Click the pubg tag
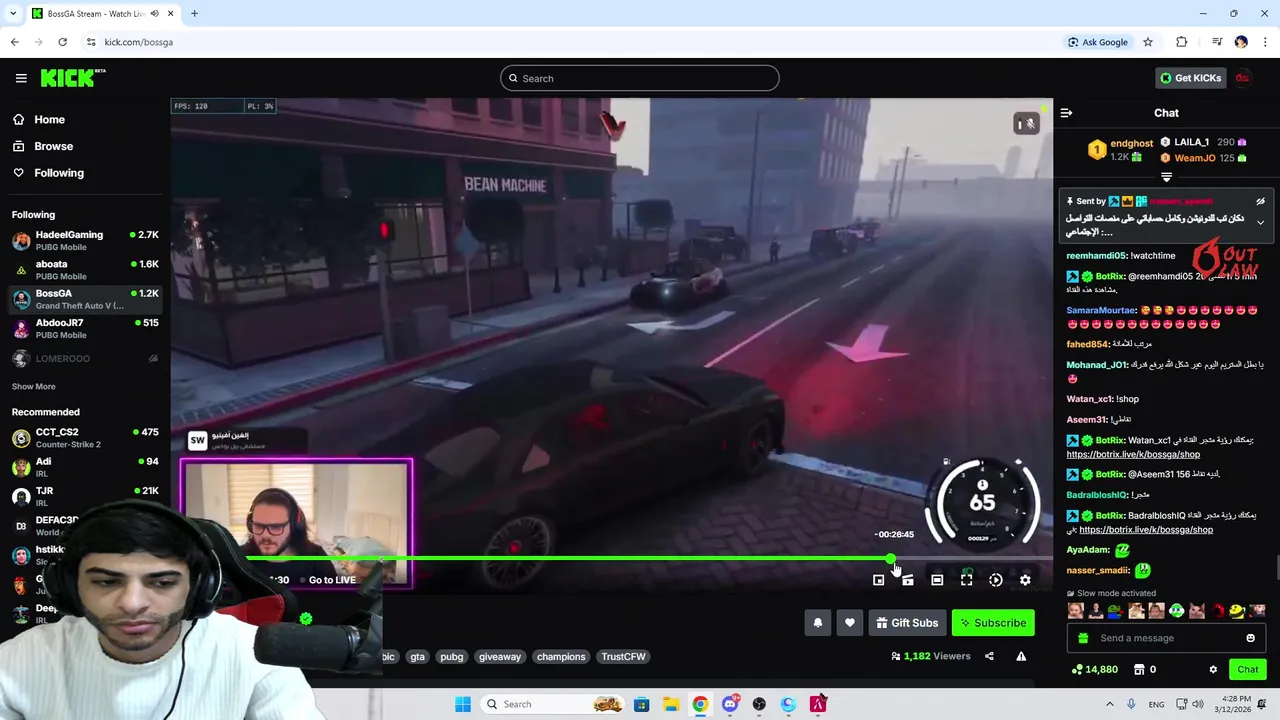This screenshot has height=720, width=1280. point(452,657)
